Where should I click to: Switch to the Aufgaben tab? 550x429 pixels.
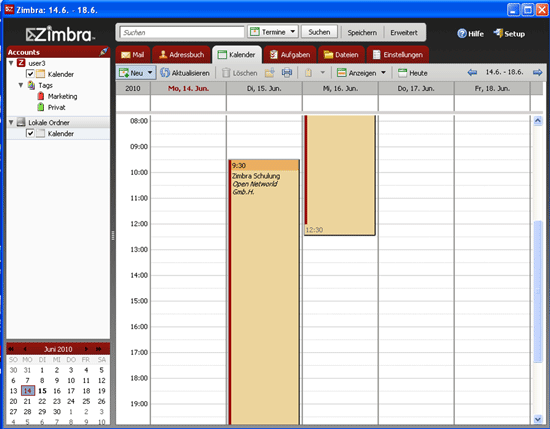(x=290, y=55)
